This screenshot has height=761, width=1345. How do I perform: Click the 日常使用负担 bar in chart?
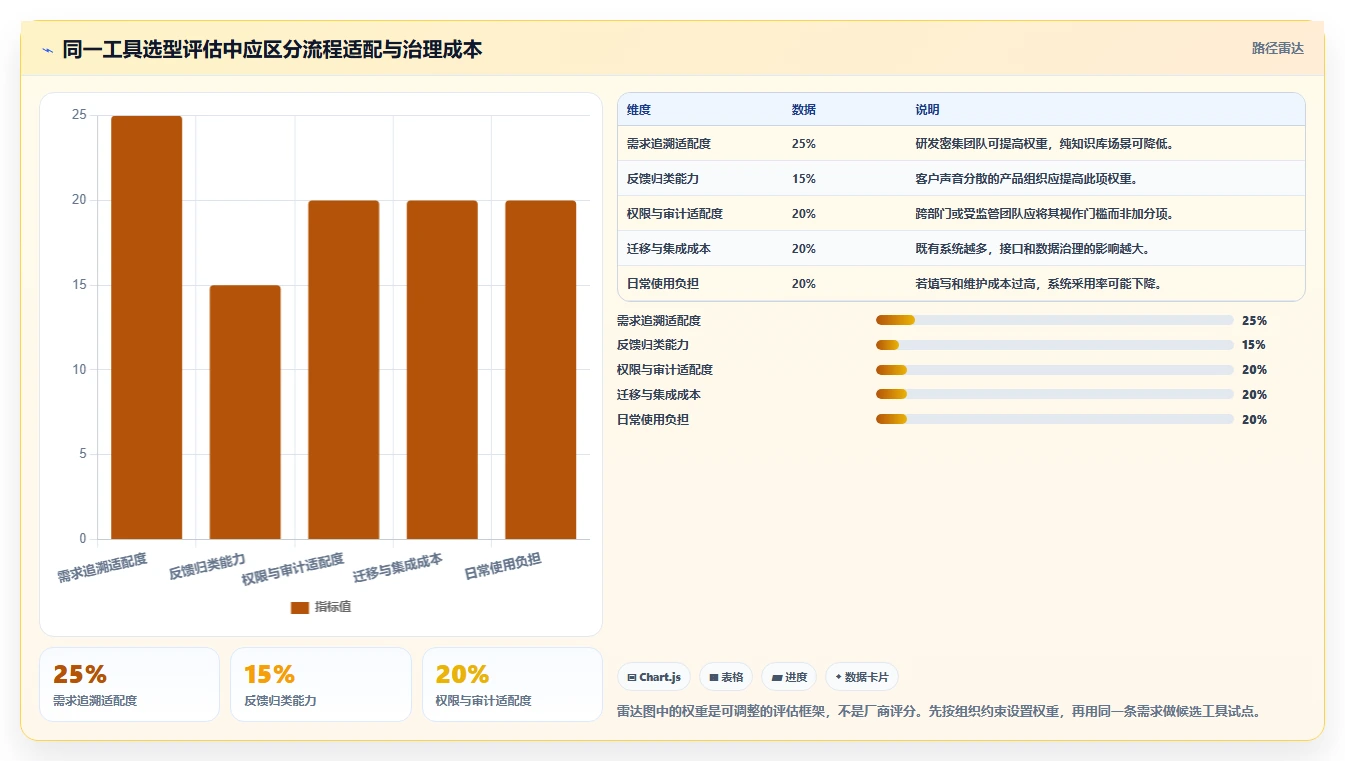point(540,370)
